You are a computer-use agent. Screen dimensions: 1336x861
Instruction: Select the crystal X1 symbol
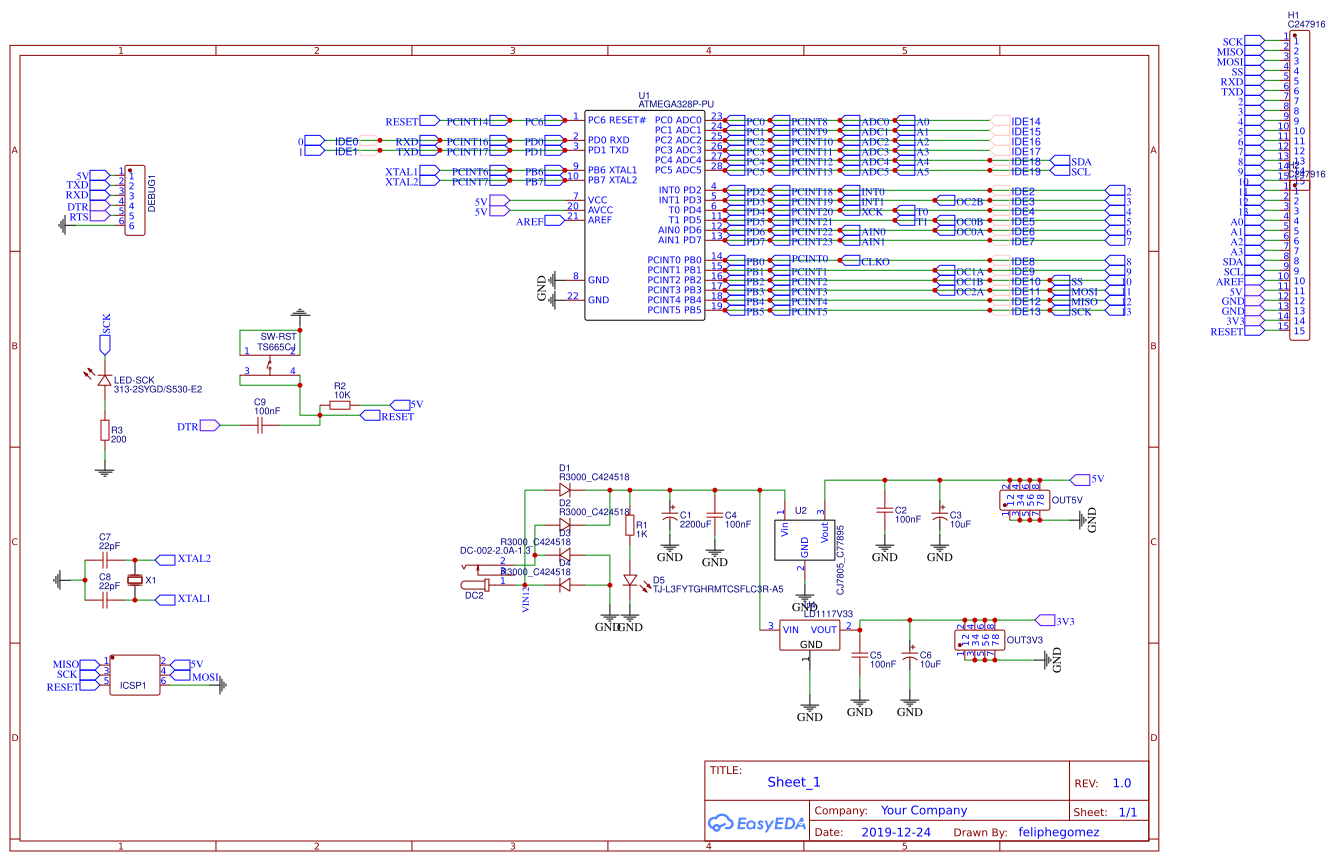click(x=135, y=580)
